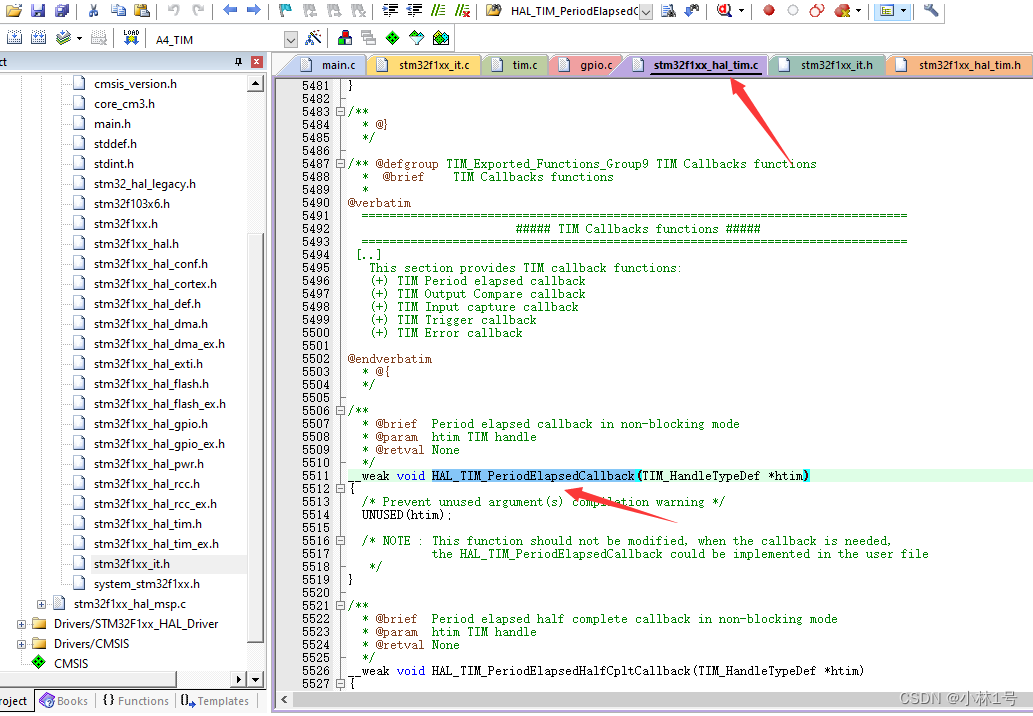
Task: Open the Functions panel tab
Action: [136, 701]
